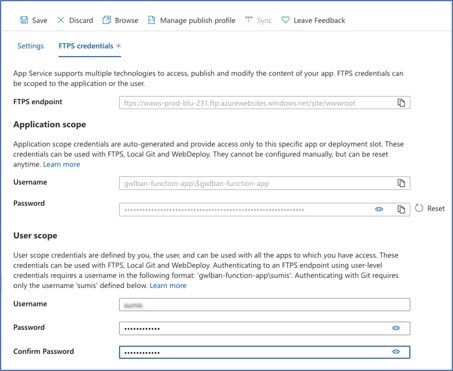Screen dimensions: 453x371
Task: Open Learn more link under Application scope
Action: click(x=62, y=164)
